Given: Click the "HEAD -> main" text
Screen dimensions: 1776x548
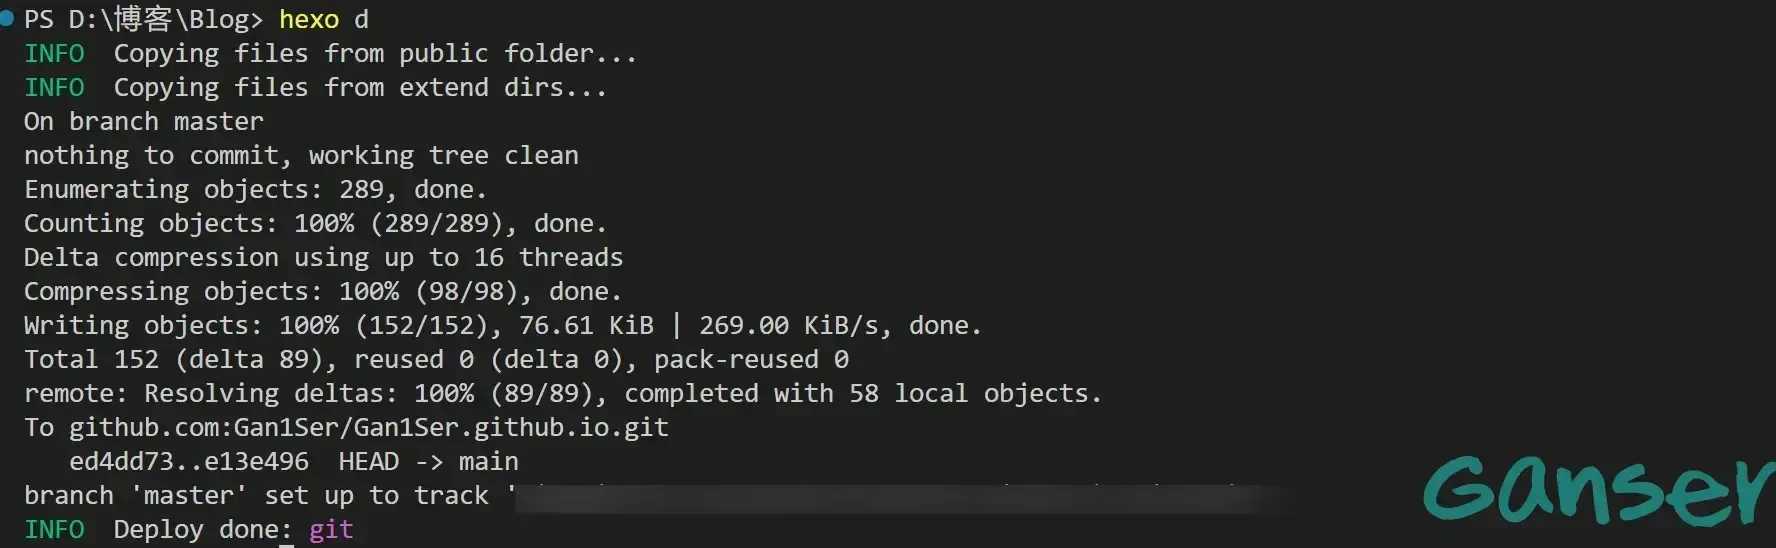Looking at the screenshot, I should (428, 462).
